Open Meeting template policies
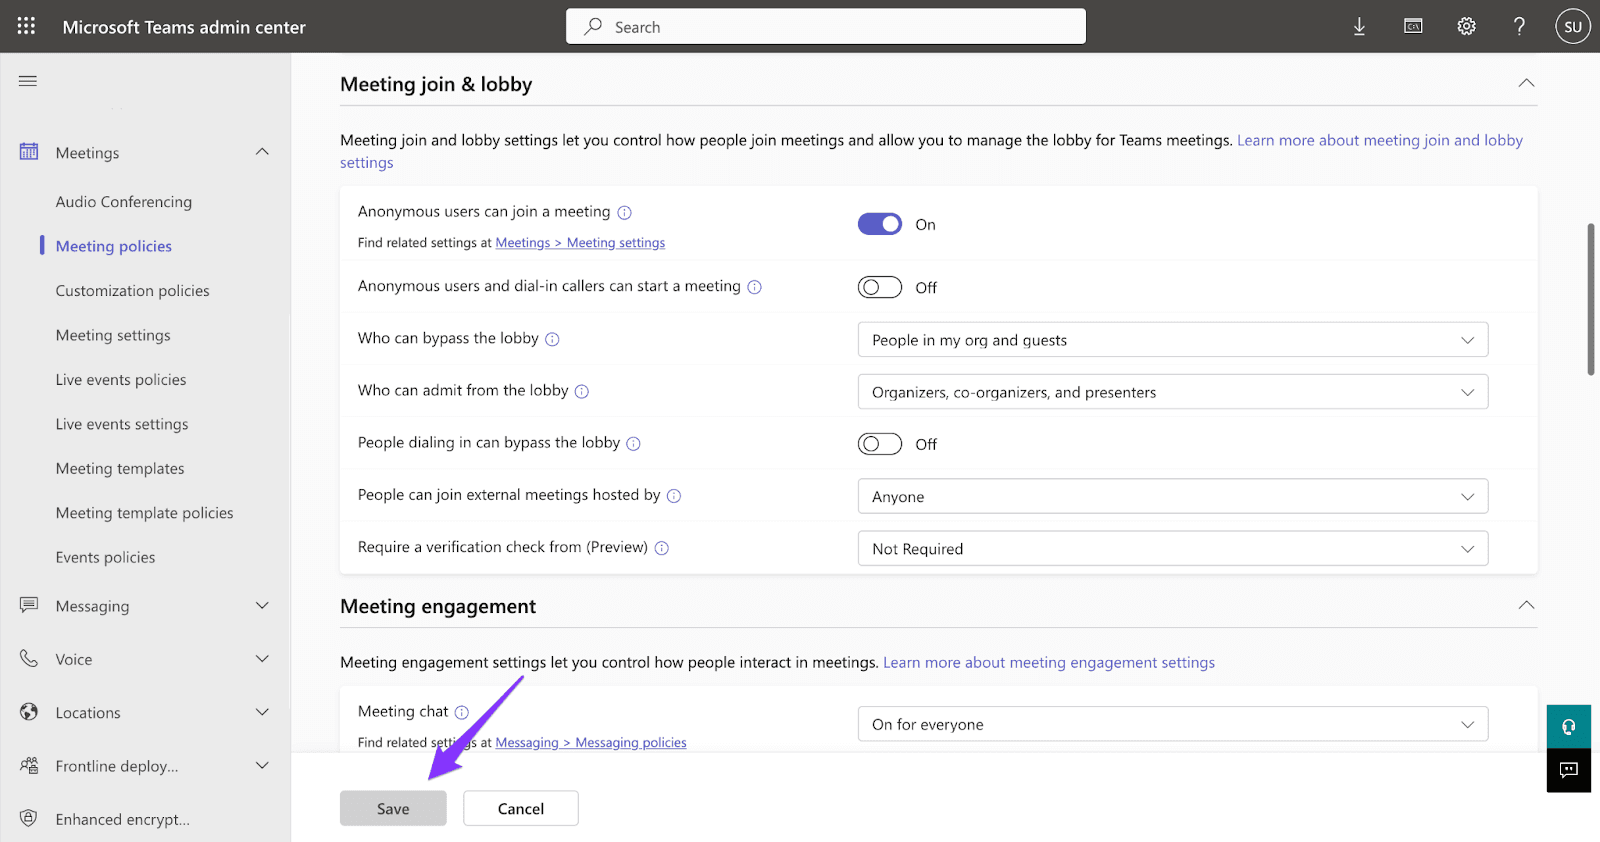 145,513
